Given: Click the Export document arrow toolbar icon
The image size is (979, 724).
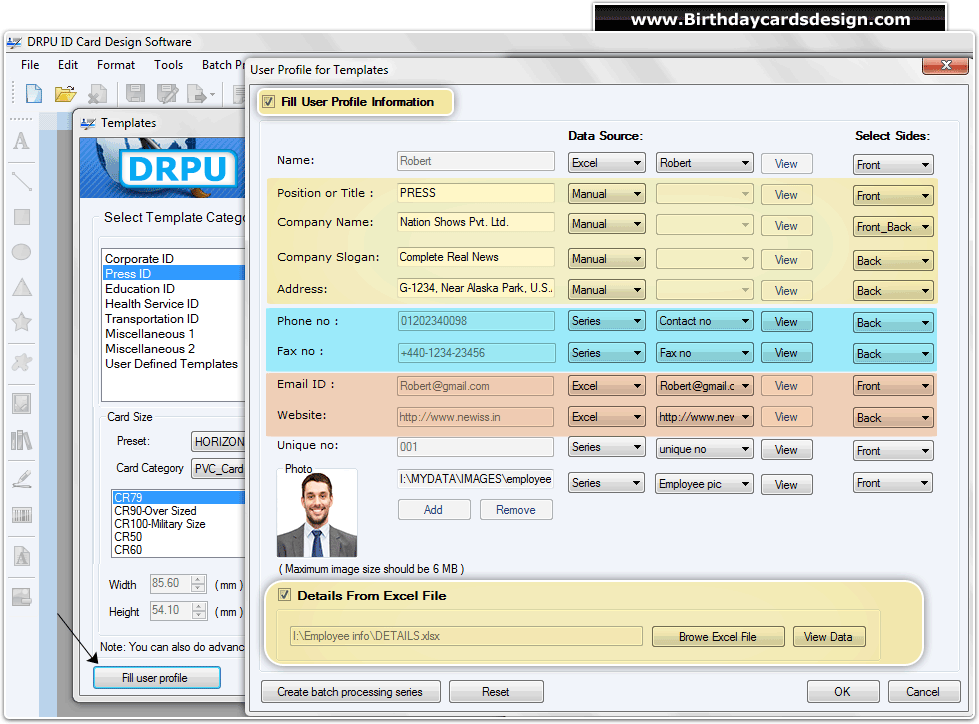Looking at the screenshot, I should 200,94.
